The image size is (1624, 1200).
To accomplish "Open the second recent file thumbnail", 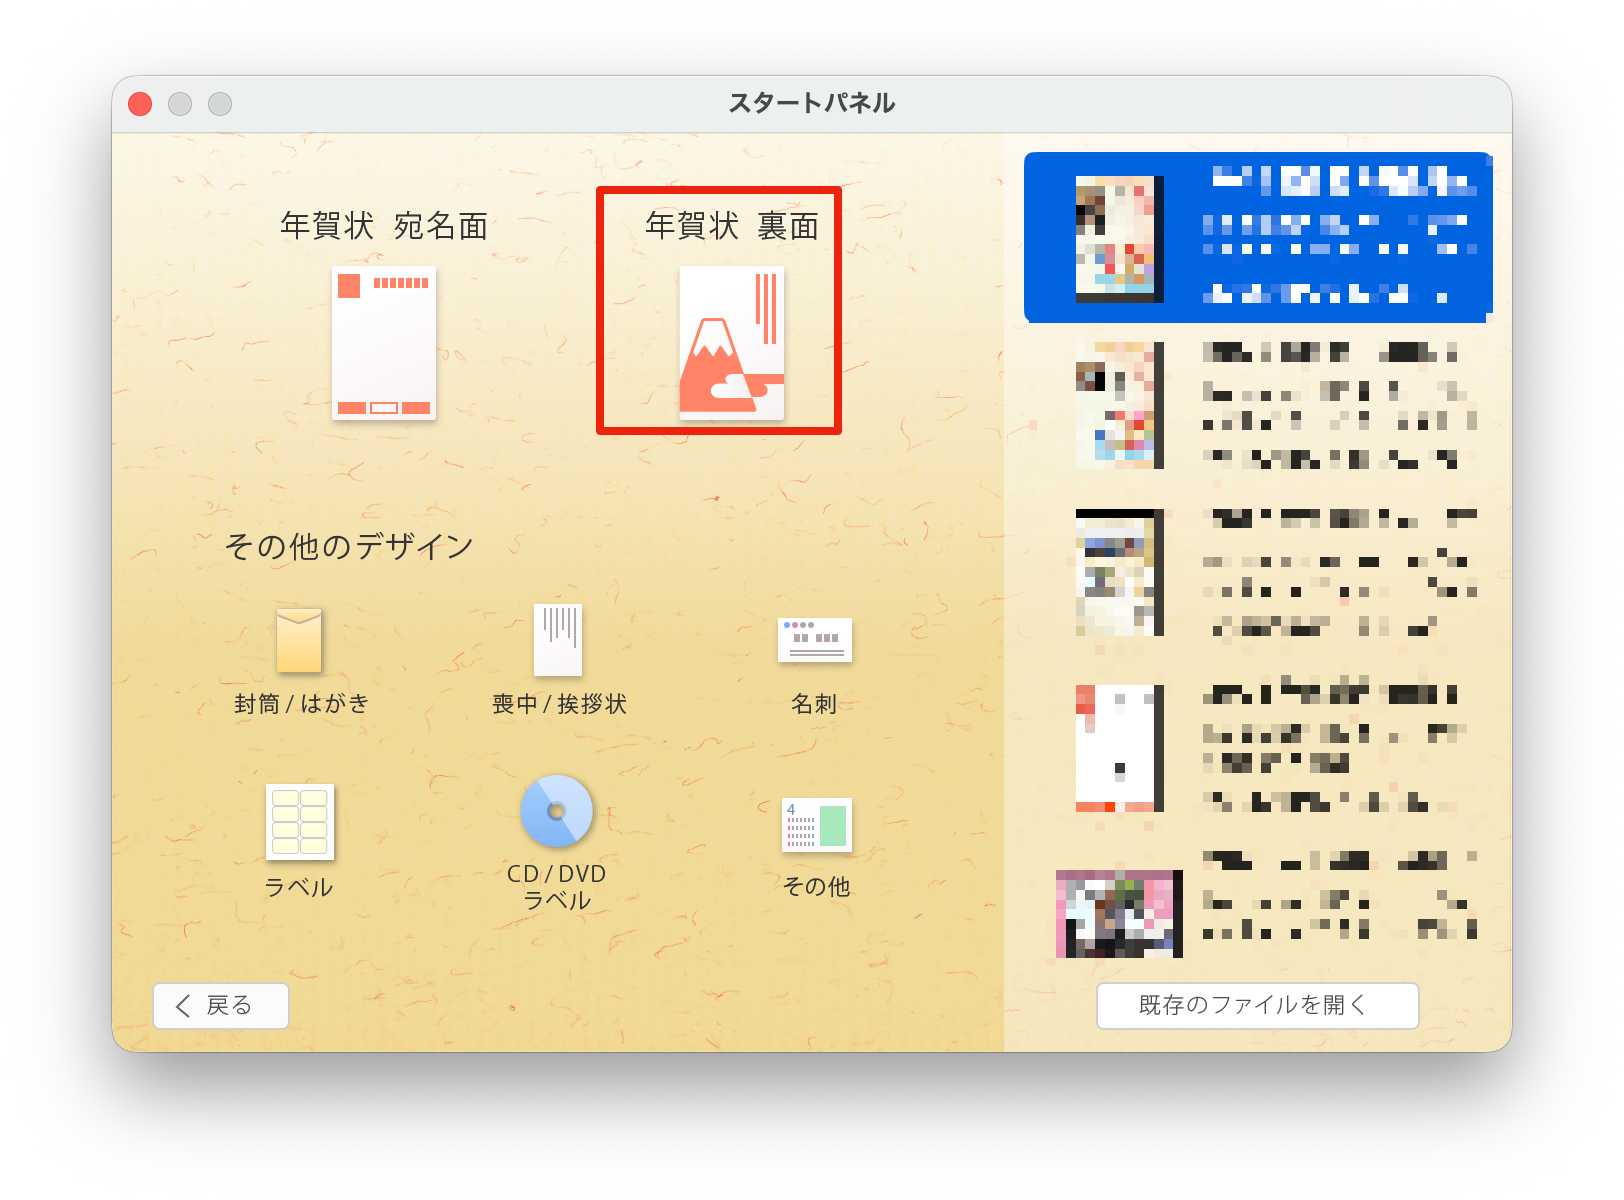I will click(x=1120, y=405).
